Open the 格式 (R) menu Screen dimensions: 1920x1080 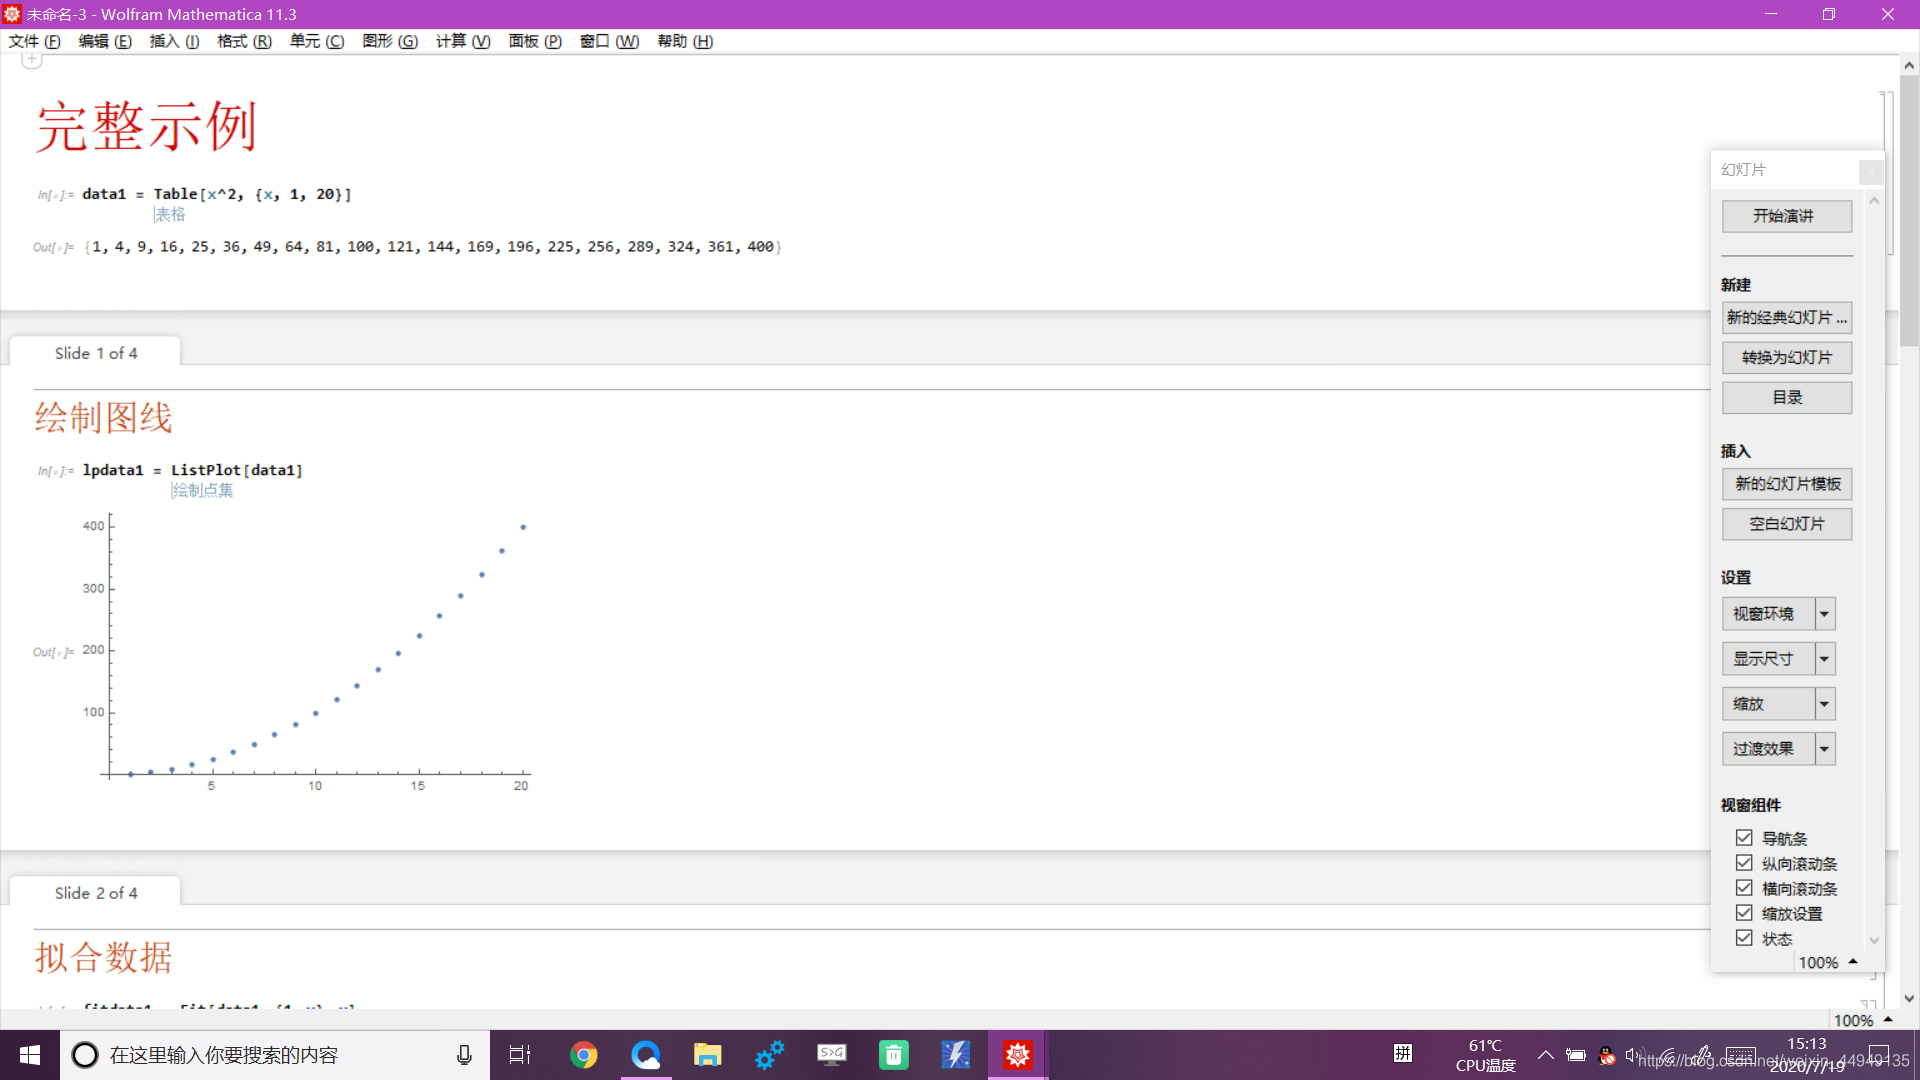point(244,41)
